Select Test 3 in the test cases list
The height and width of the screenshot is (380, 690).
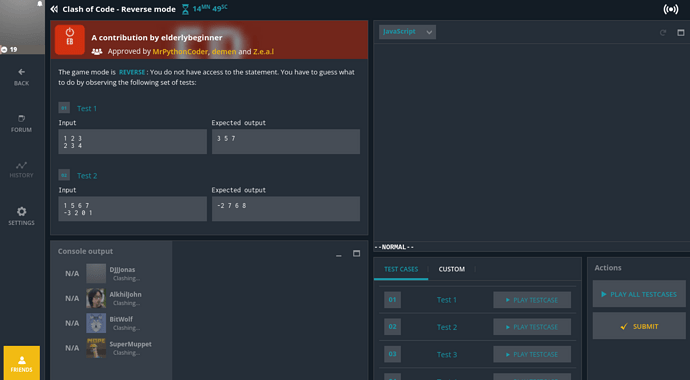tap(447, 354)
